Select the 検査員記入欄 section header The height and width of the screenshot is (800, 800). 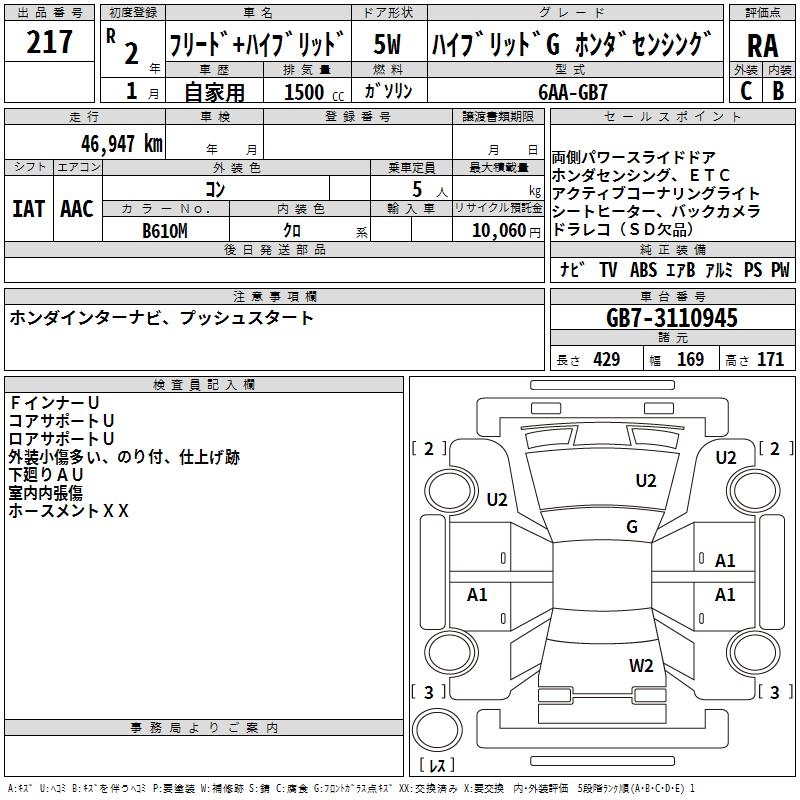pyautogui.click(x=204, y=385)
